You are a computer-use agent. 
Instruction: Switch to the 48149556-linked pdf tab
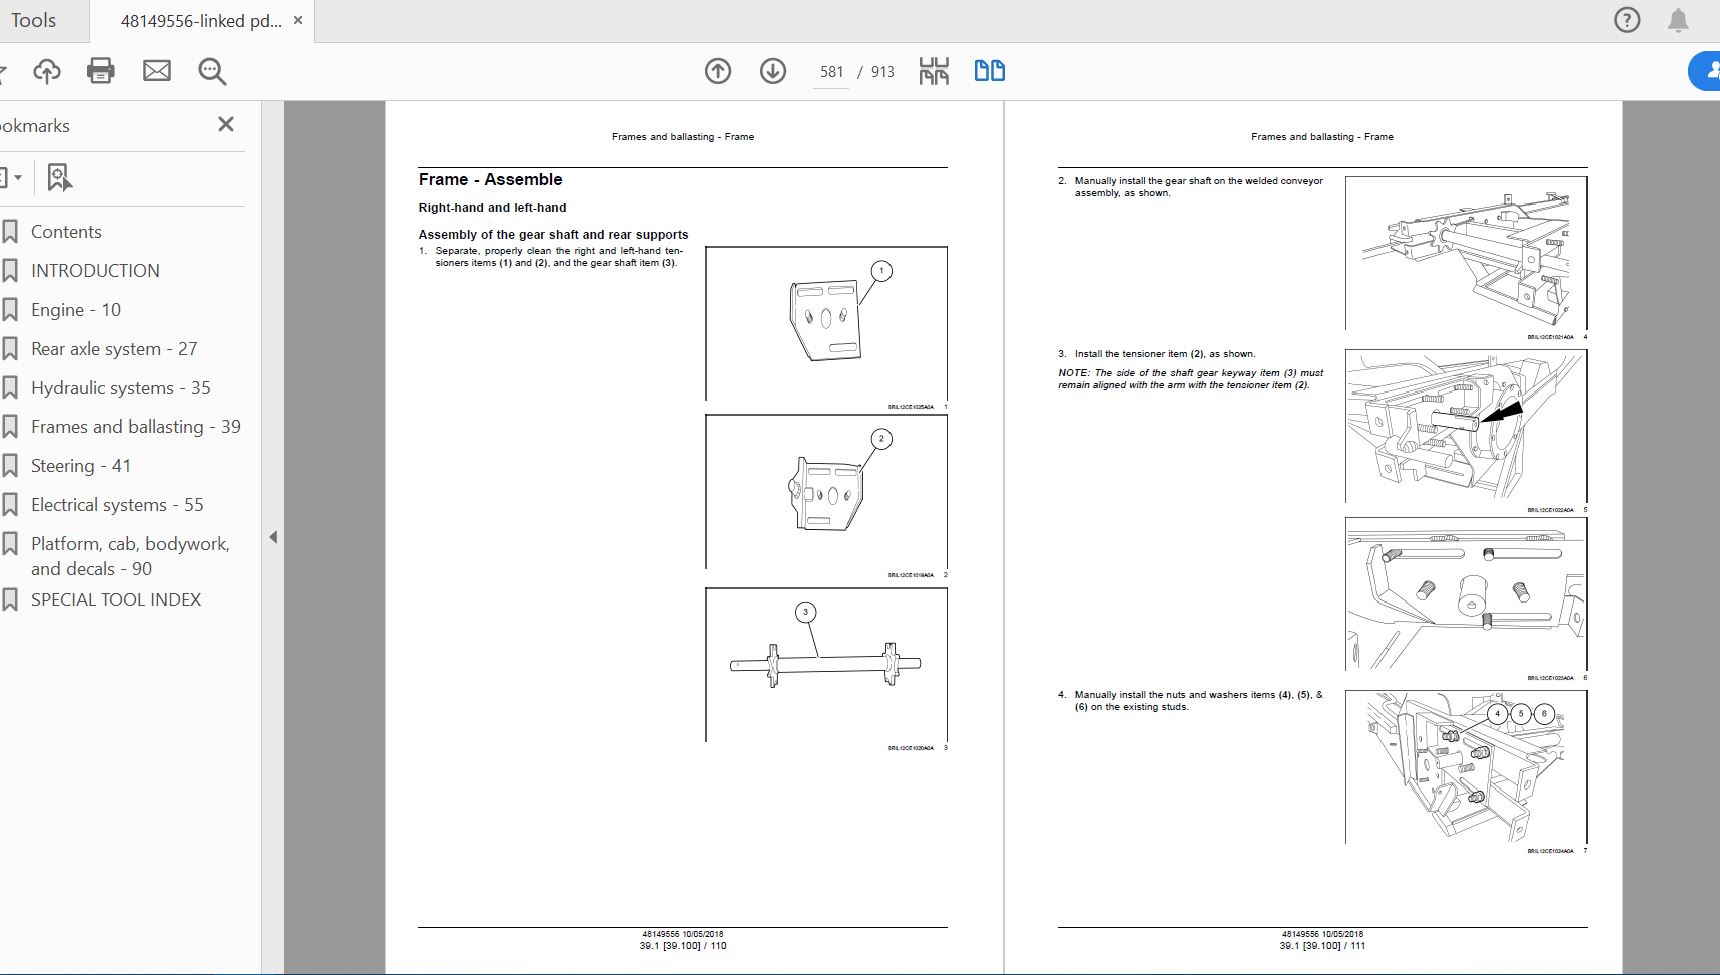tap(201, 20)
